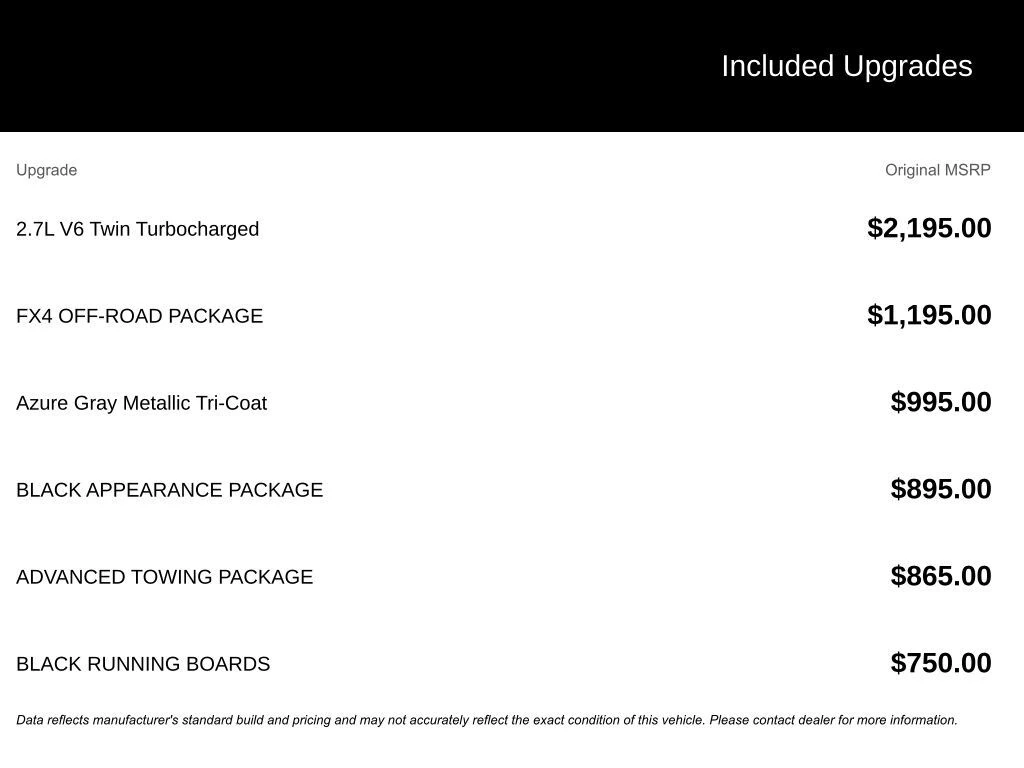Viewport: 1024px width, 768px height.
Task: Click the $1,195.00 price
Action: pos(929,315)
